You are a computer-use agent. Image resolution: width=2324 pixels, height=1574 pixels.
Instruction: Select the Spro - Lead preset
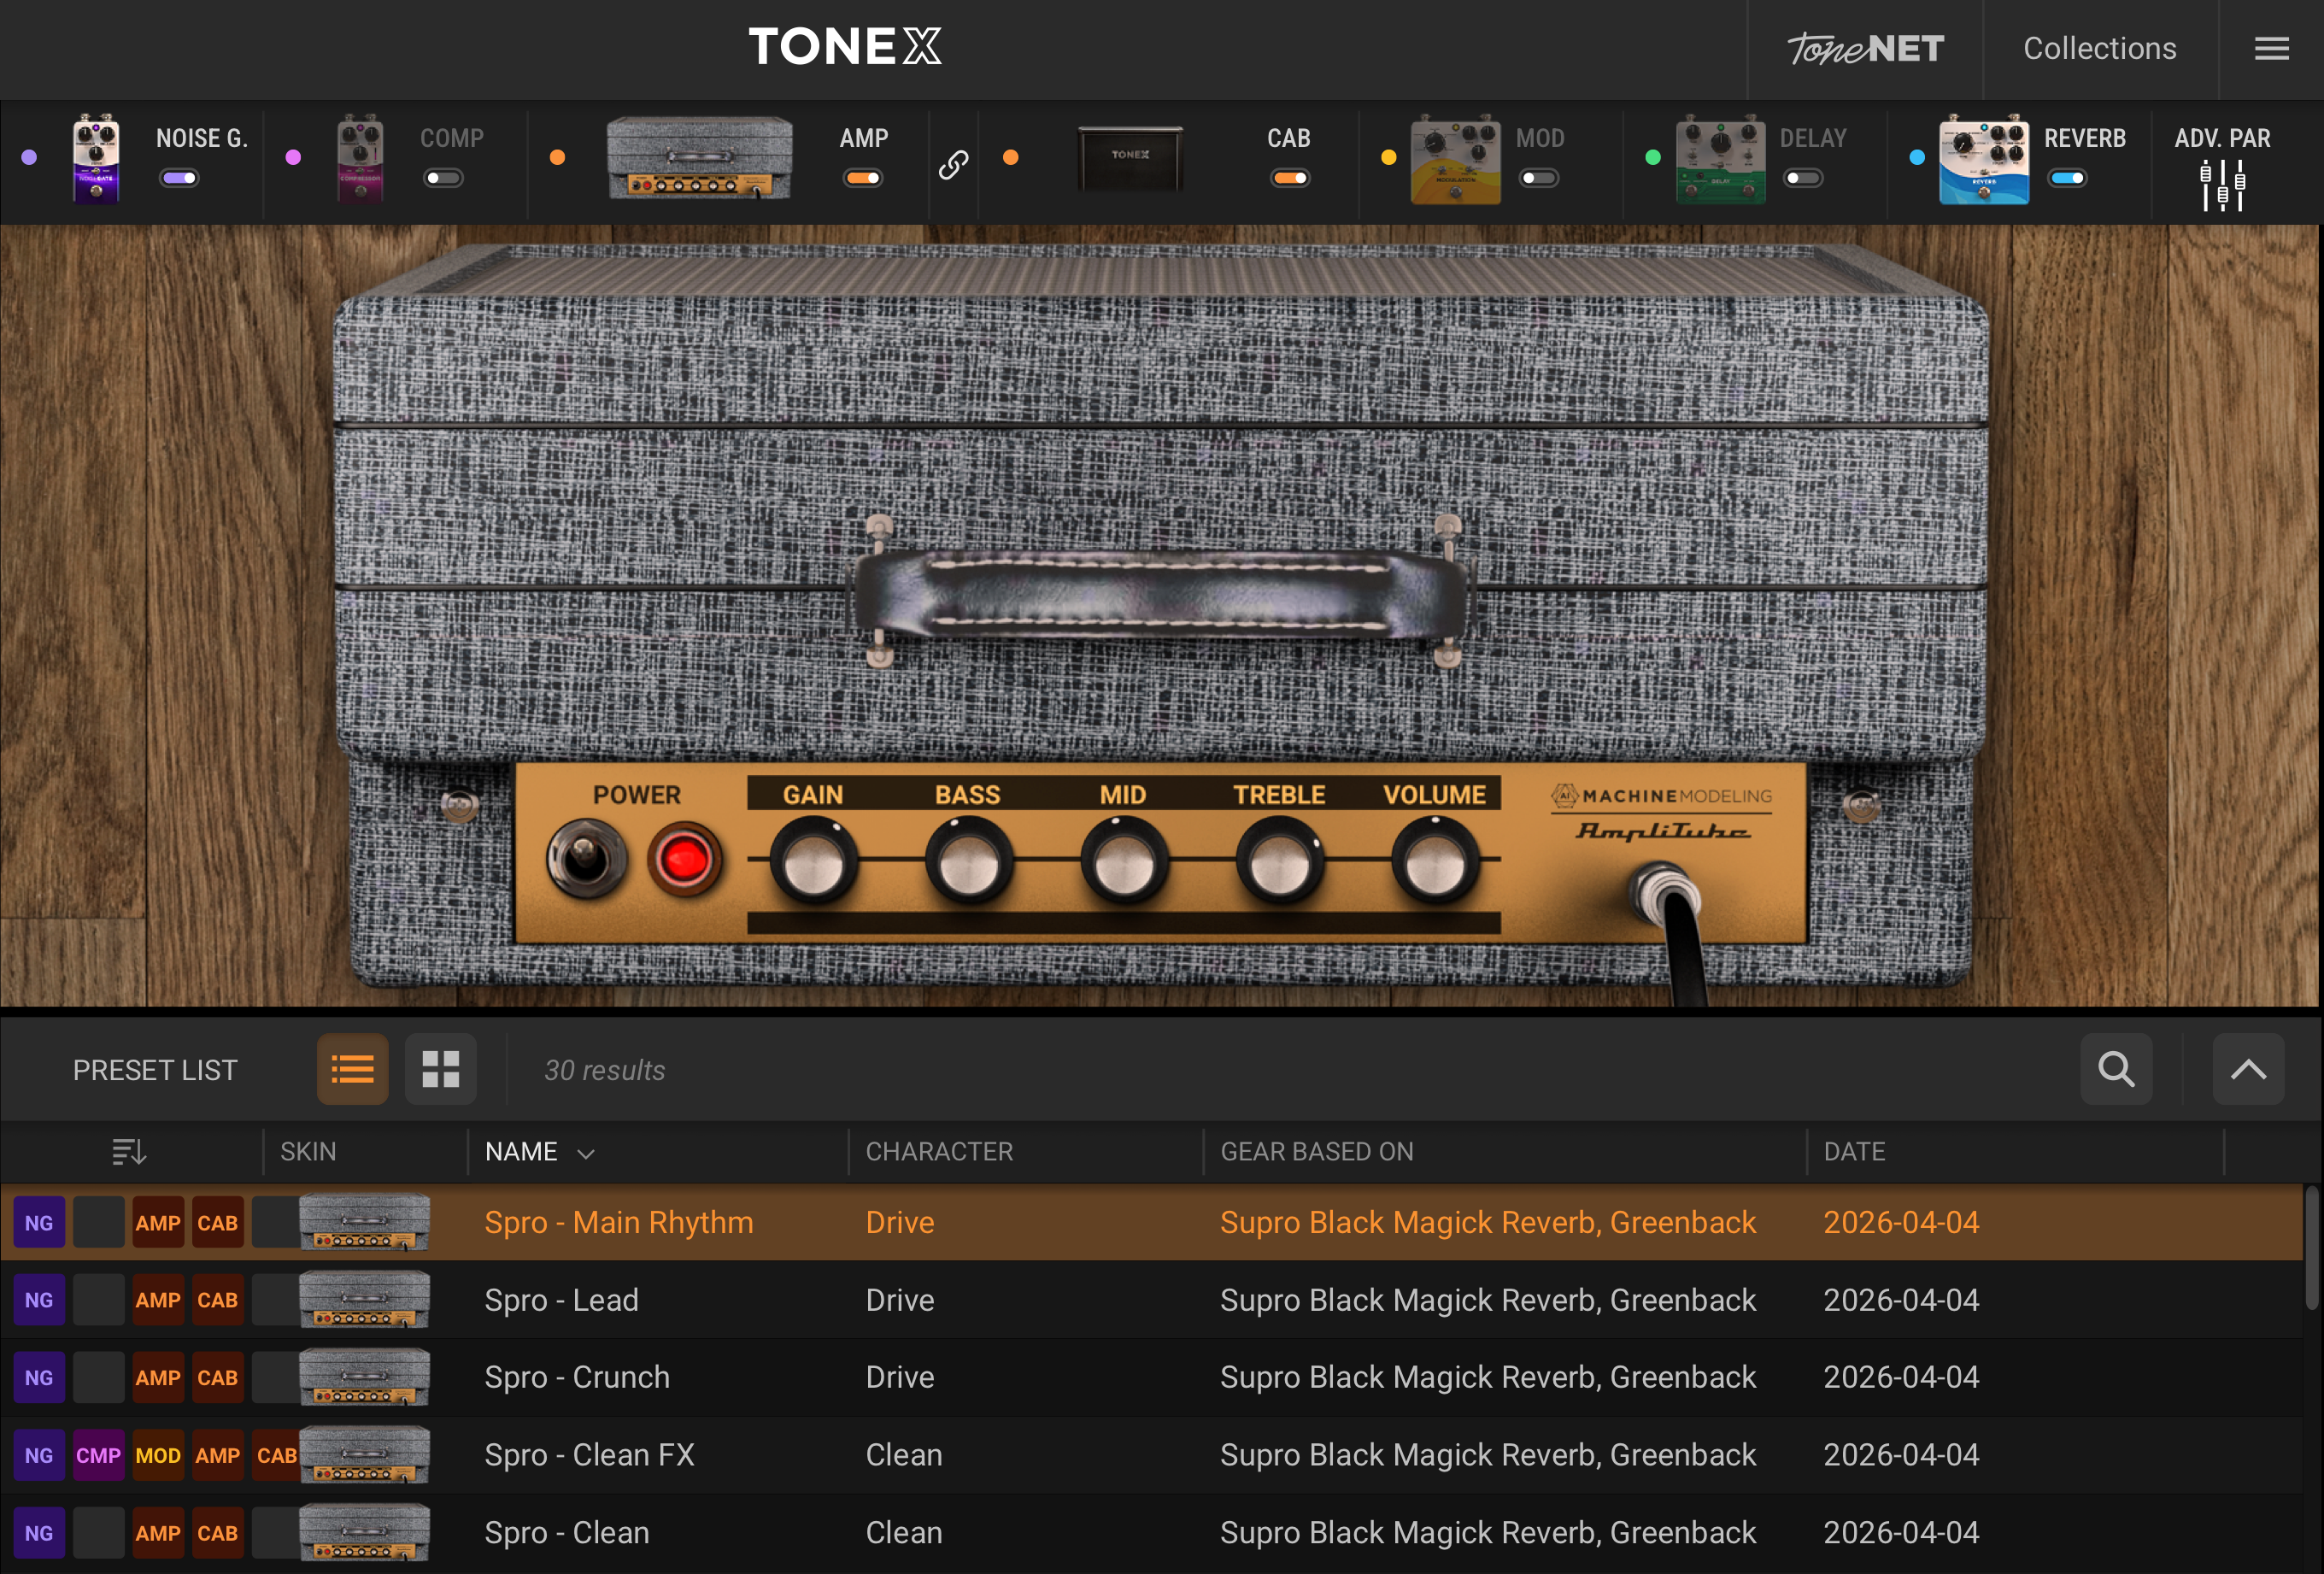tap(1152, 1300)
